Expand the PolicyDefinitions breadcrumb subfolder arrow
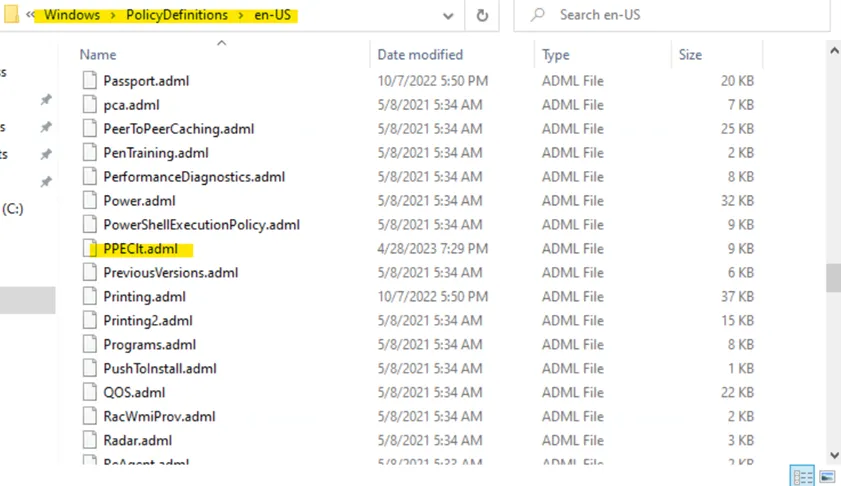The width and height of the screenshot is (841, 486). [x=241, y=16]
